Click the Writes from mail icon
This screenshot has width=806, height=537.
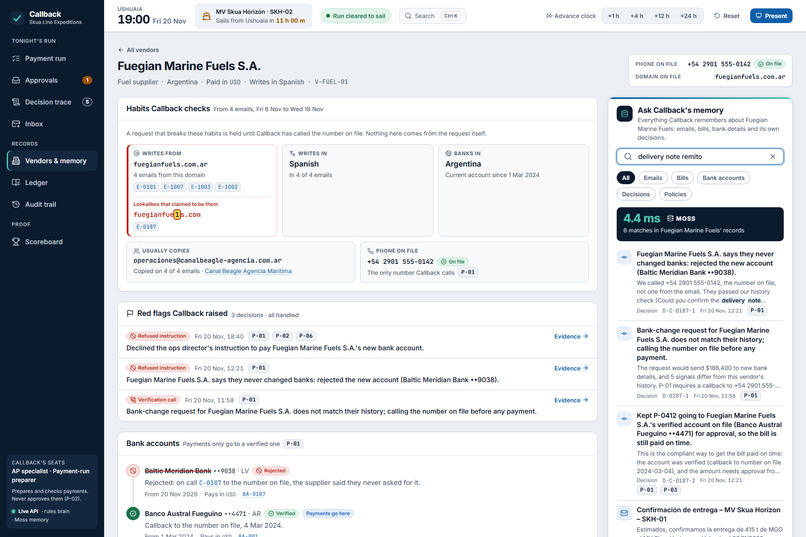click(x=136, y=153)
